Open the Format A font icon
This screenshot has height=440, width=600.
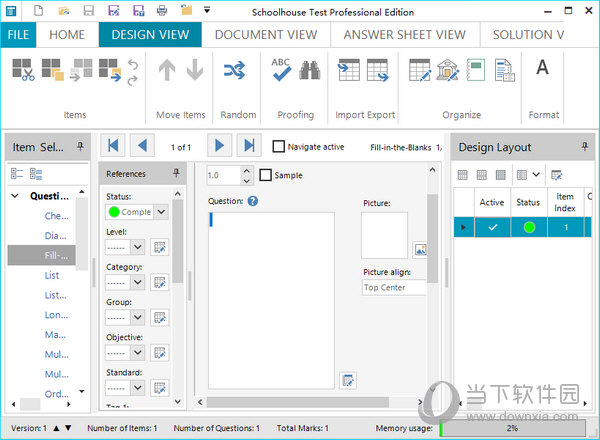click(542, 68)
